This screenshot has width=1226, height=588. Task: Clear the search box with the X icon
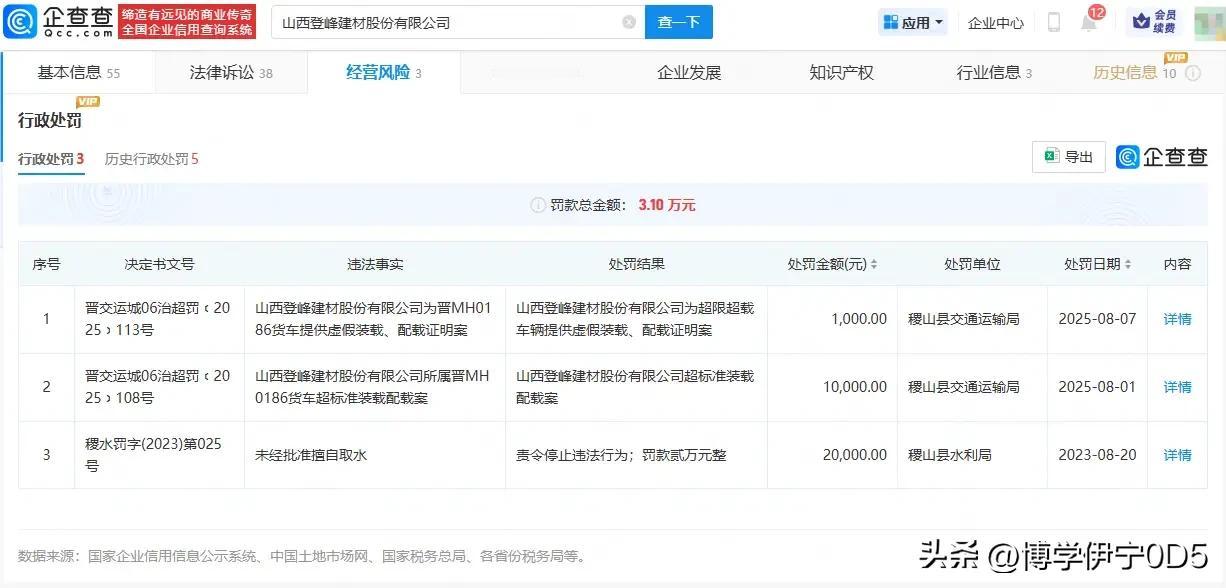click(629, 22)
